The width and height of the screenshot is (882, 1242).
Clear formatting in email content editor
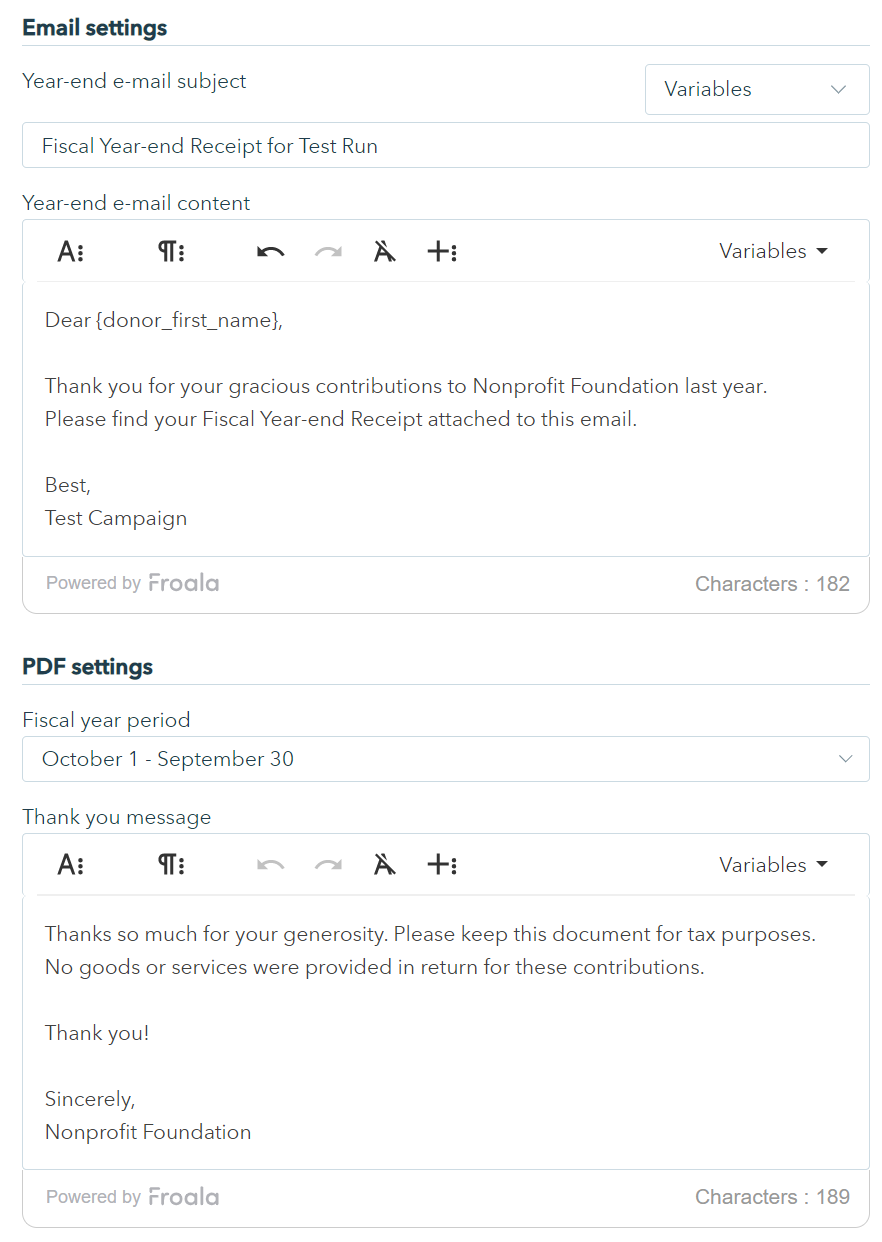(385, 252)
